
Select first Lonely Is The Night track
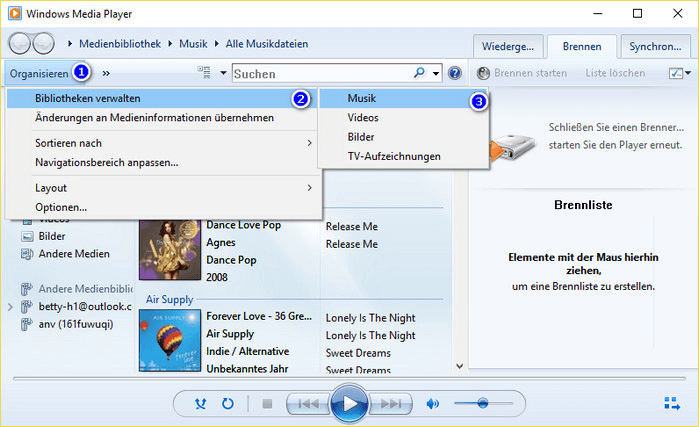coord(370,318)
